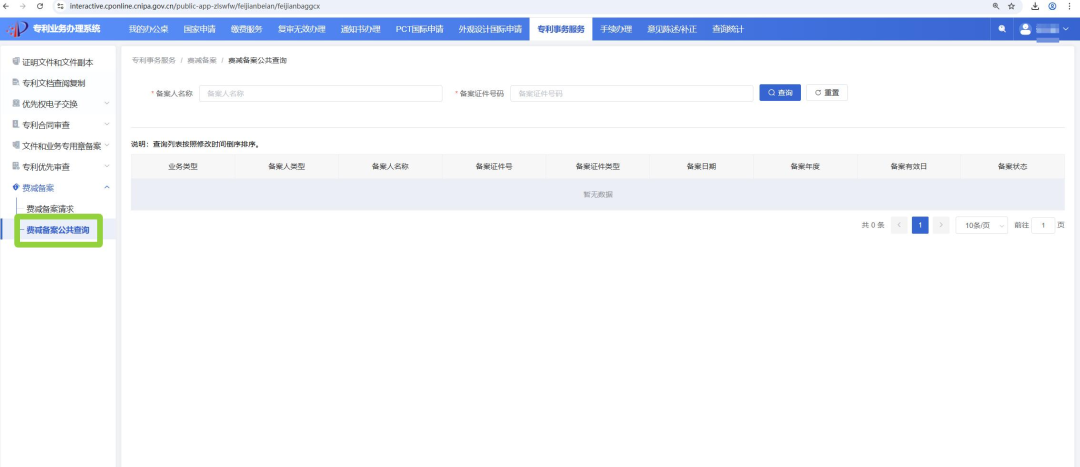The width and height of the screenshot is (1080, 467).
Task: Open browser downloads icon
Action: click(1035, 6)
